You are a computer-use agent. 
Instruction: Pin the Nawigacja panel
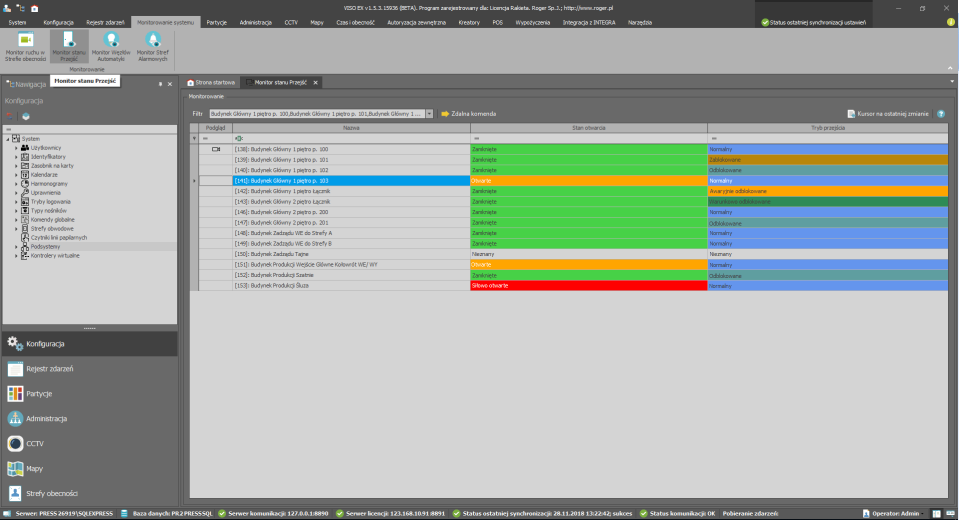pyautogui.click(x=160, y=84)
